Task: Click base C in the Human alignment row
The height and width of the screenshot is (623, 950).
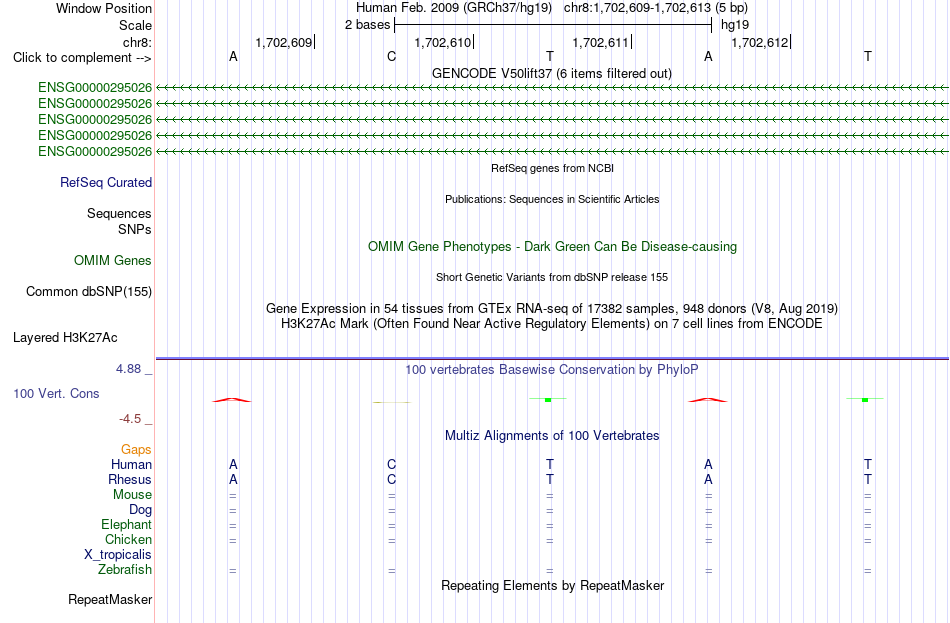Action: pyautogui.click(x=391, y=465)
